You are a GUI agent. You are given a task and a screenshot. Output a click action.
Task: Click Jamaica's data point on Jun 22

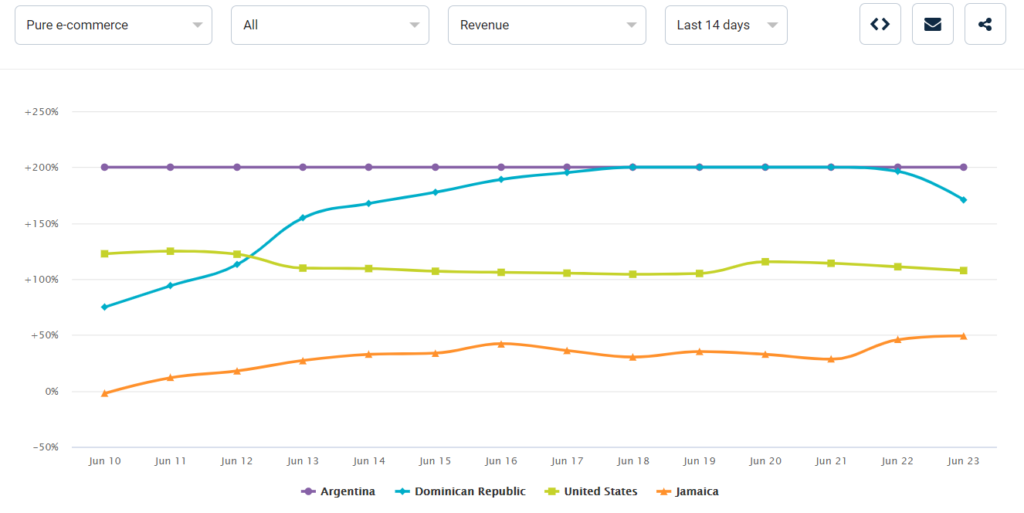(x=897, y=339)
